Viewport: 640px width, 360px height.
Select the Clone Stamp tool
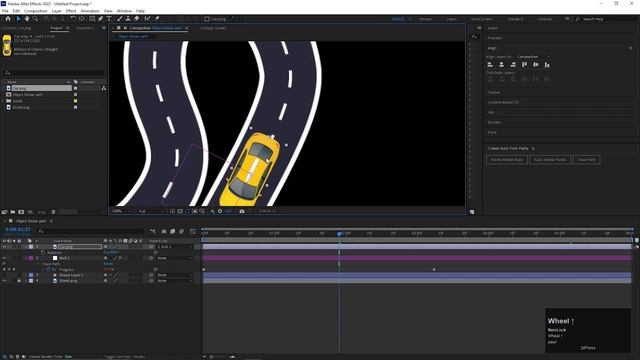coord(128,19)
